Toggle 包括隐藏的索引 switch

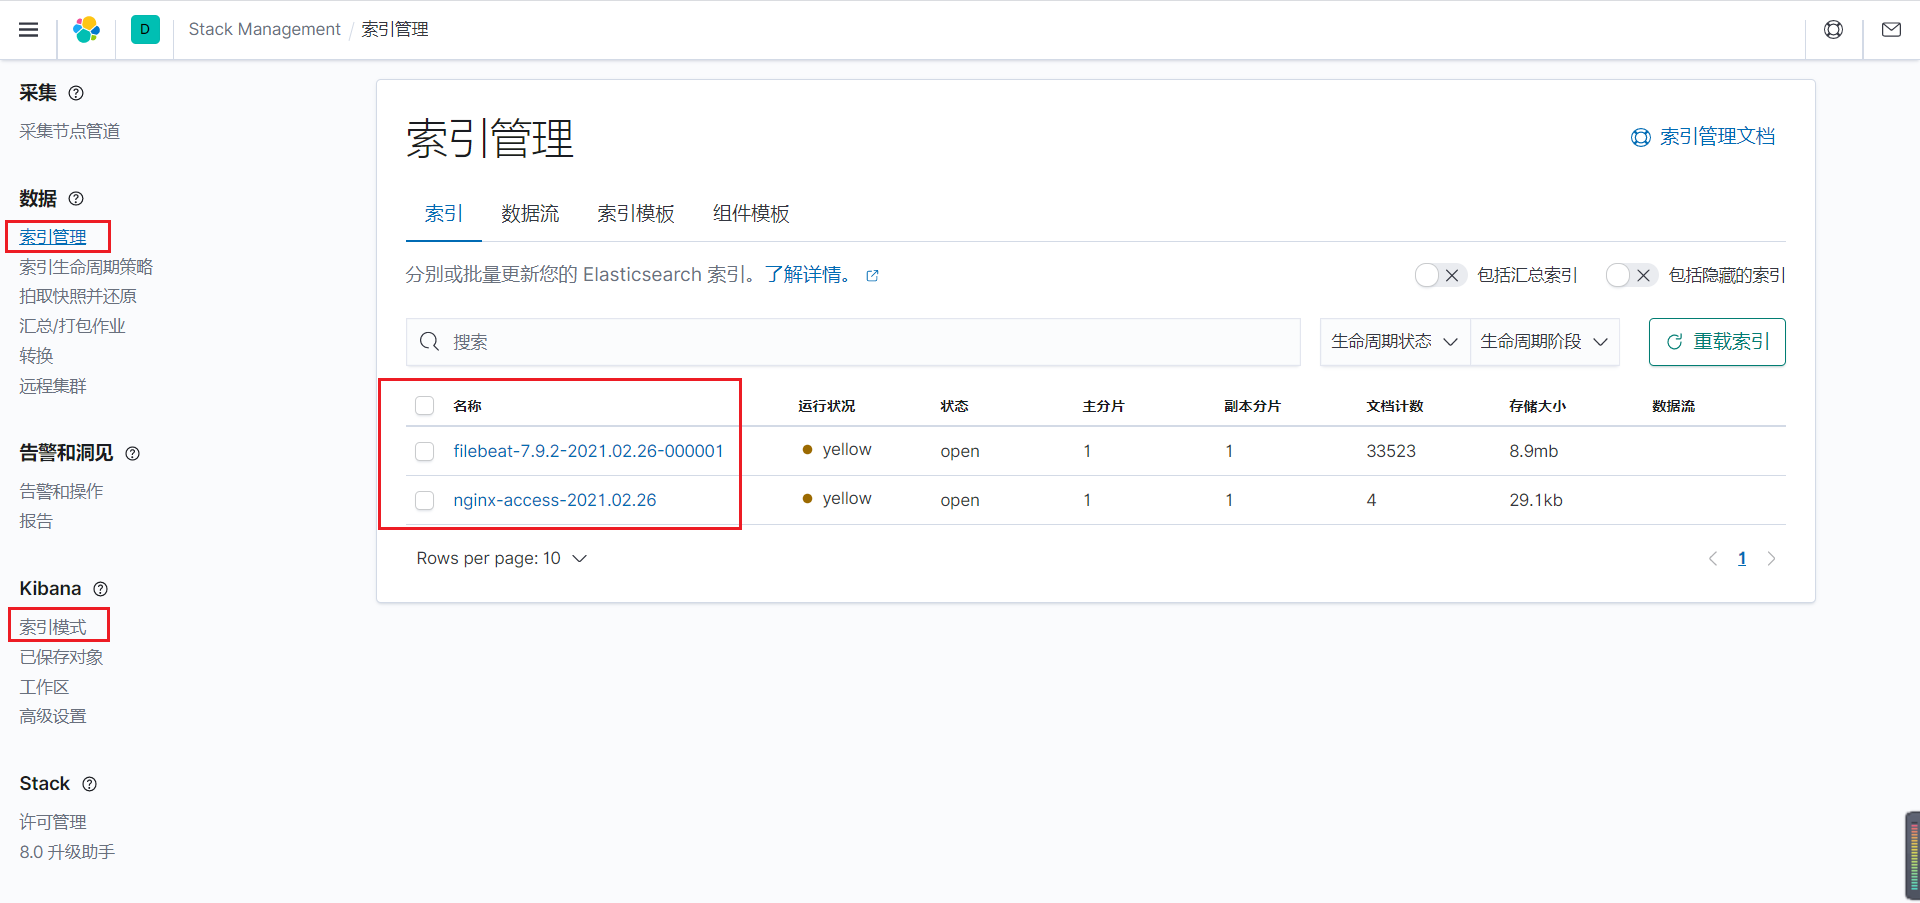click(1631, 275)
